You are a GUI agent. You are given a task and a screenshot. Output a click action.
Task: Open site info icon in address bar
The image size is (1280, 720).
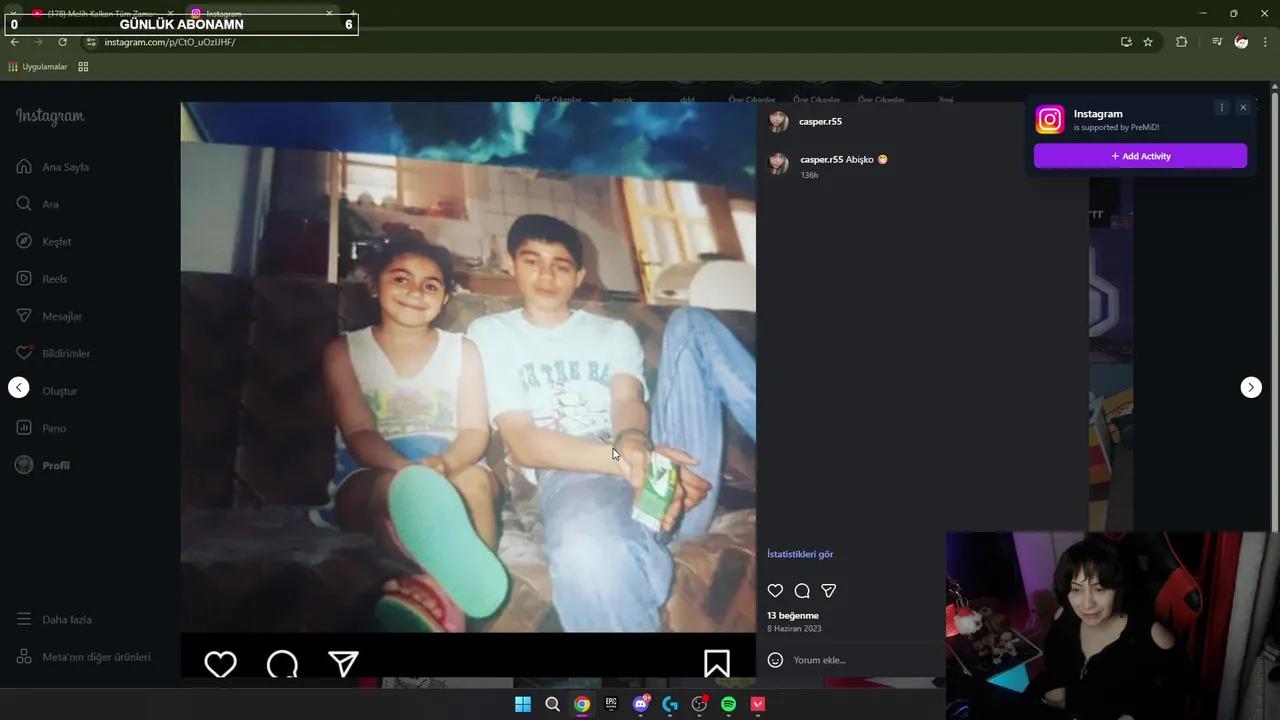pos(91,42)
